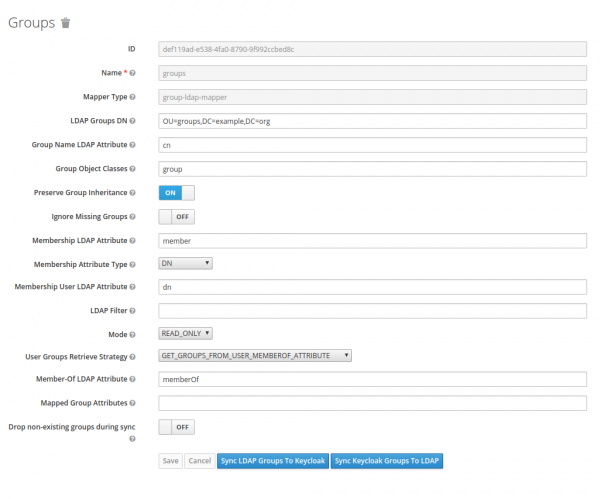Expand the Mode dropdown showing READ_ONLY

(x=186, y=333)
